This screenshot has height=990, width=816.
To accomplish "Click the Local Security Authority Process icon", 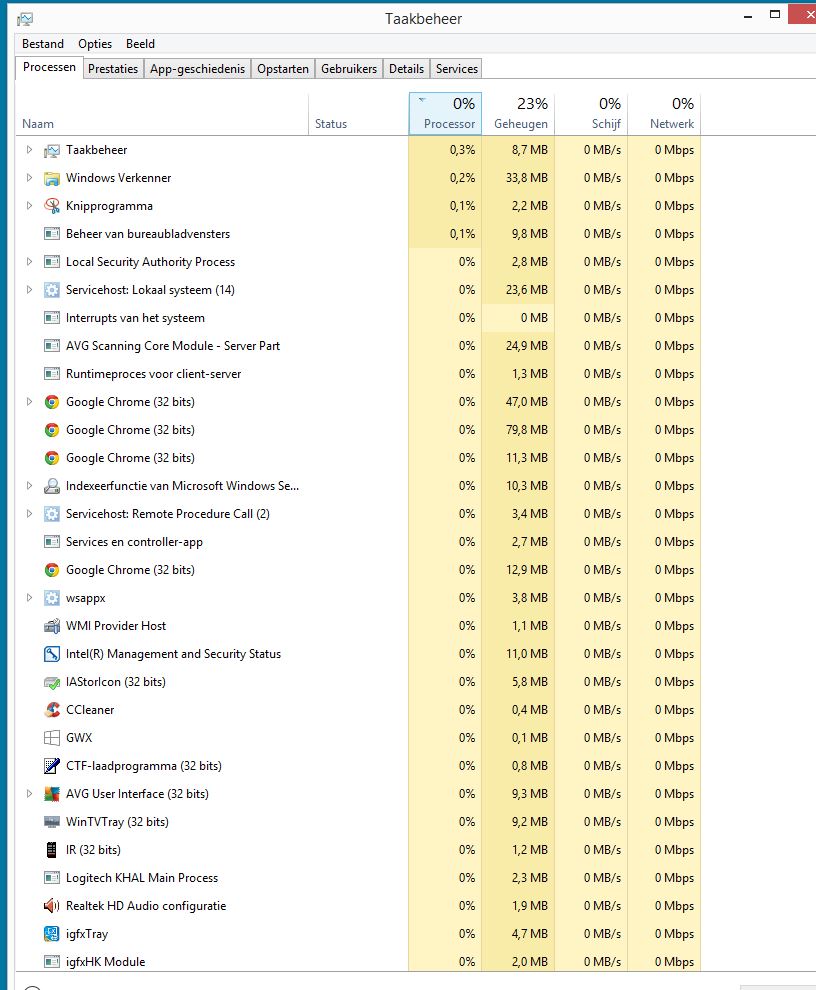I will click(x=52, y=262).
